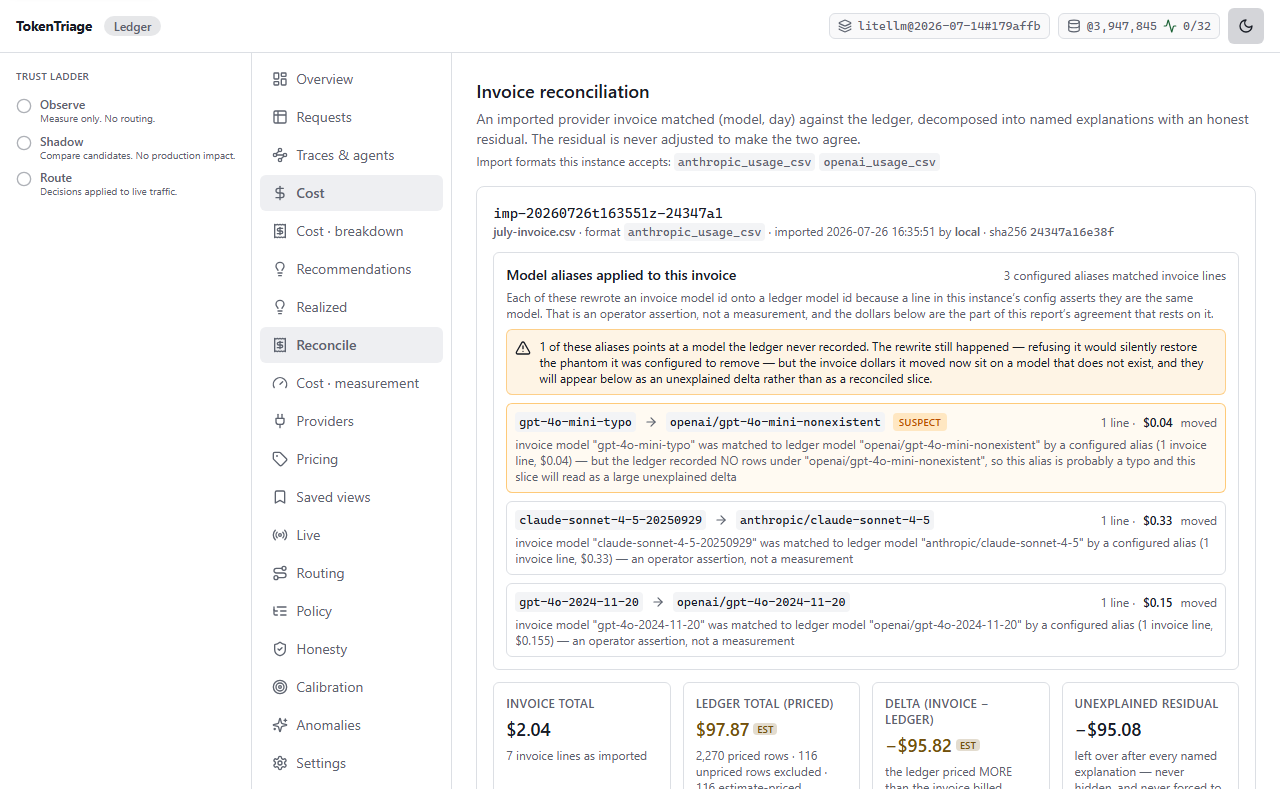The width and height of the screenshot is (1280, 789).
Task: Click the Recommendations lightbulb icon
Action: [x=280, y=269]
